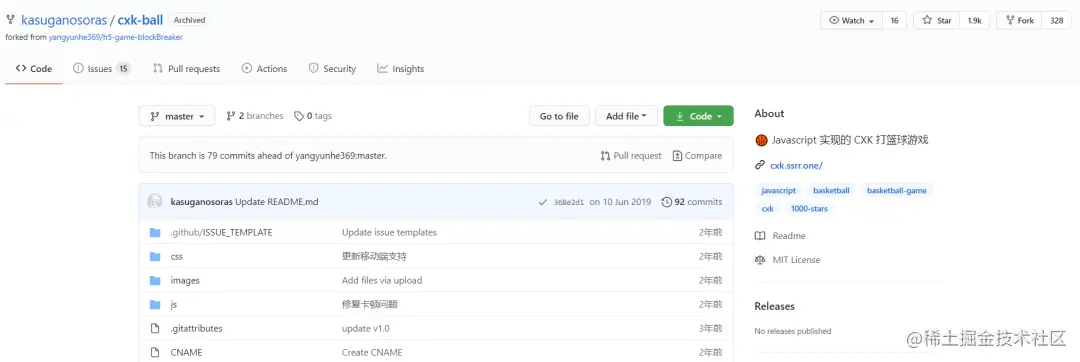The width and height of the screenshot is (1080, 362).
Task: Click the Releases heading
Action: 774,306
